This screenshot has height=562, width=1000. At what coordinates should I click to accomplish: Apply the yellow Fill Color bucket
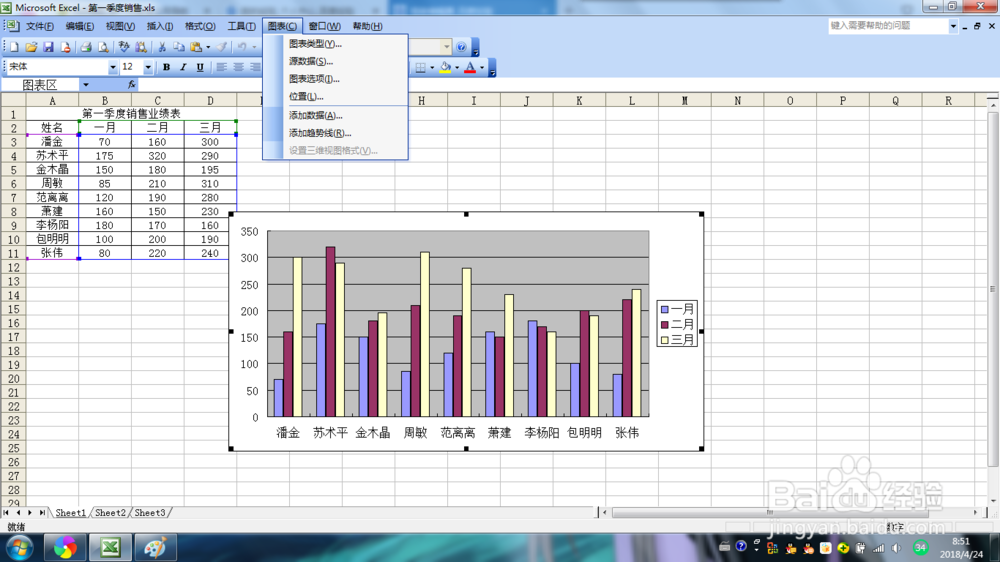point(445,68)
